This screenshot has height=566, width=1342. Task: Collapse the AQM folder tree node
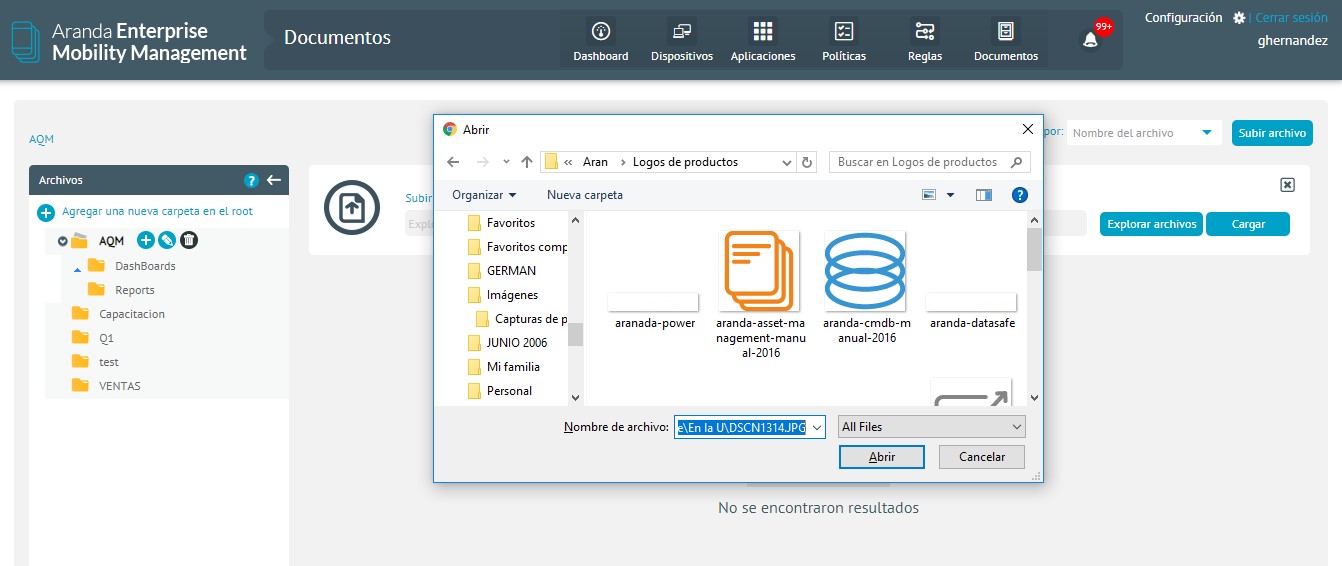(62, 241)
